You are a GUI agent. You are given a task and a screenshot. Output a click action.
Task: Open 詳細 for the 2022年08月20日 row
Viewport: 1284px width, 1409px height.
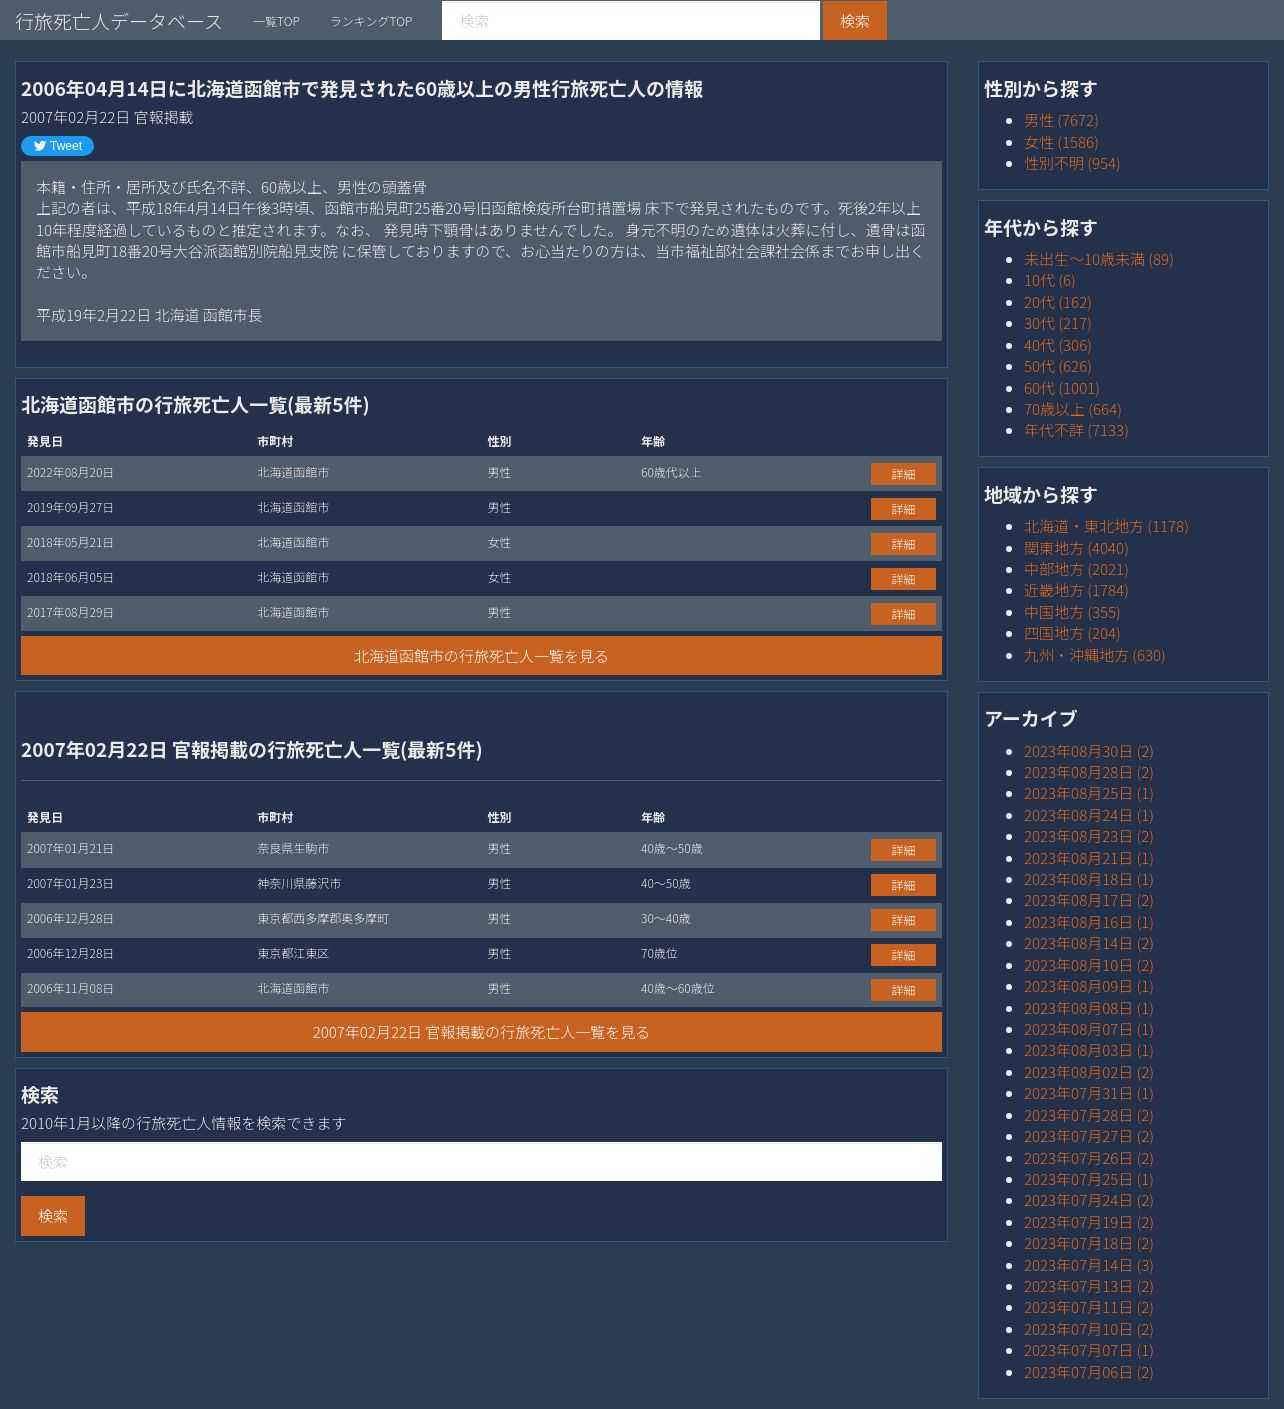tap(903, 474)
